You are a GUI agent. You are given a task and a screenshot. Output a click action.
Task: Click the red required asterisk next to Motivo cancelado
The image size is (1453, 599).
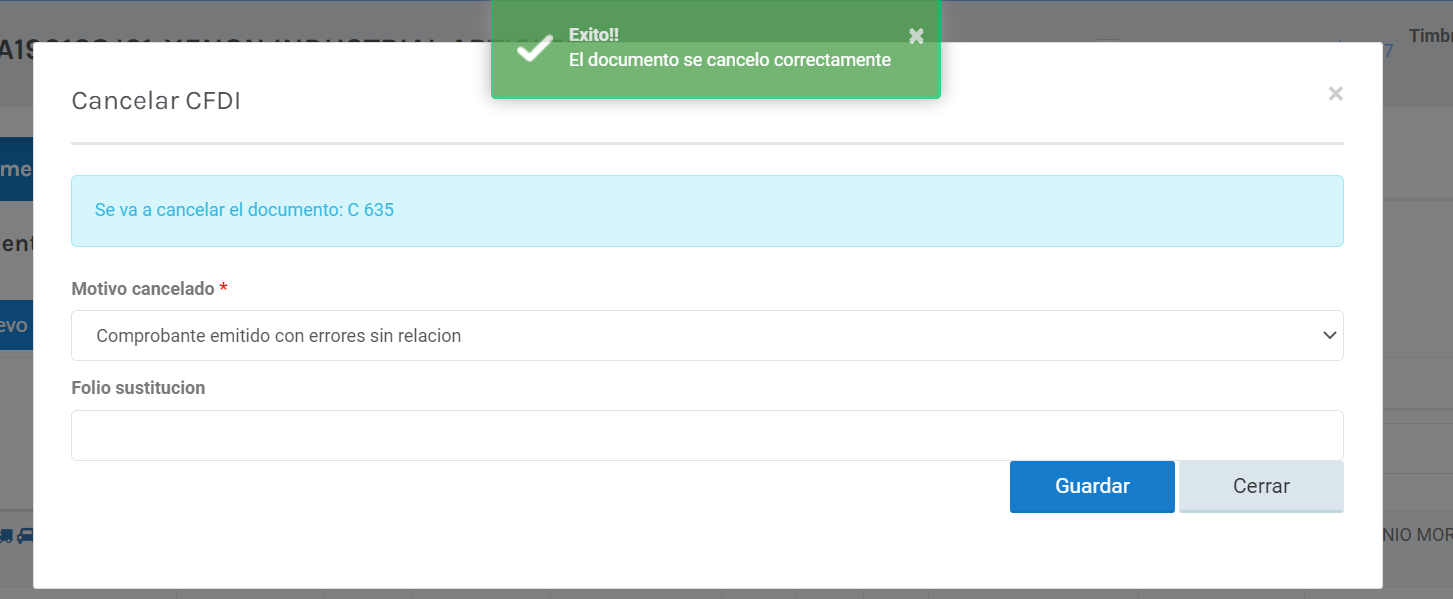(x=223, y=289)
